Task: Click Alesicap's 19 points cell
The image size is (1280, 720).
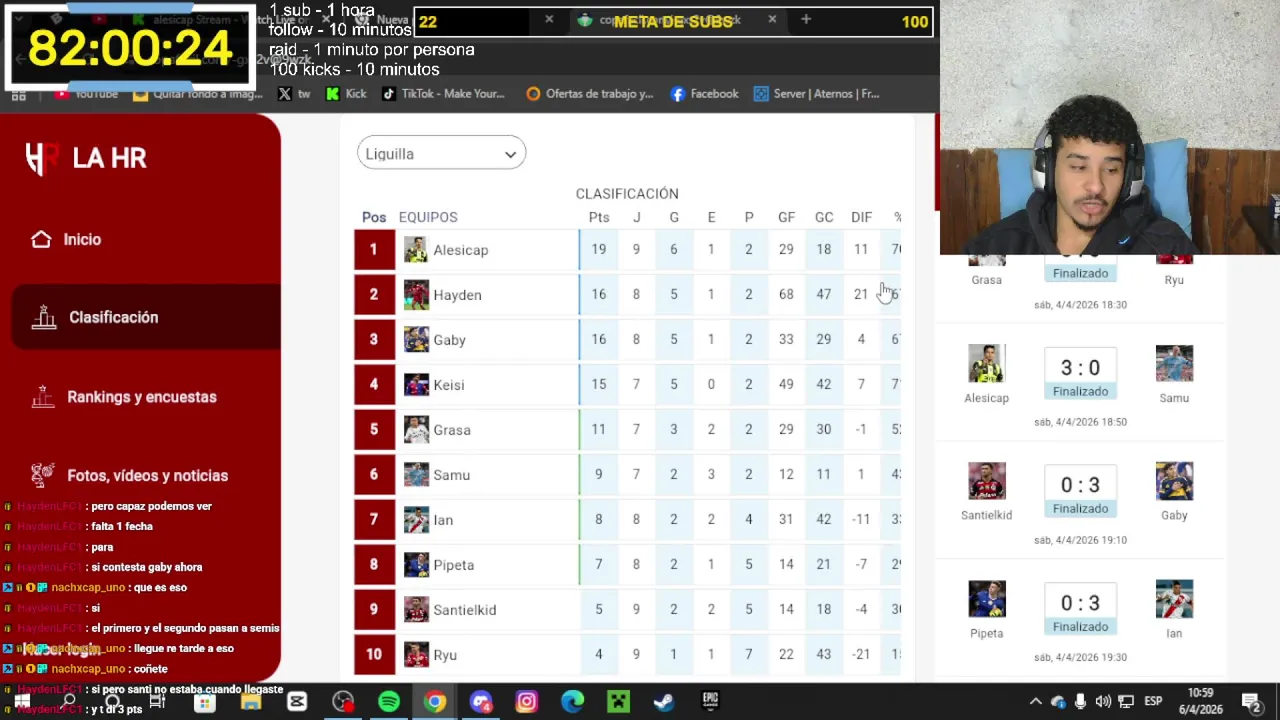Action: [x=598, y=249]
